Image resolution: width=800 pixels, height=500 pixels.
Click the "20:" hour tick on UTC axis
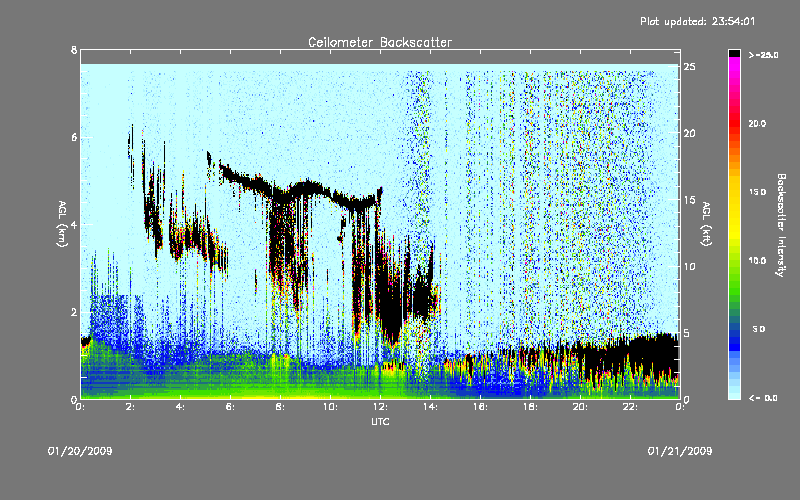pos(581,407)
